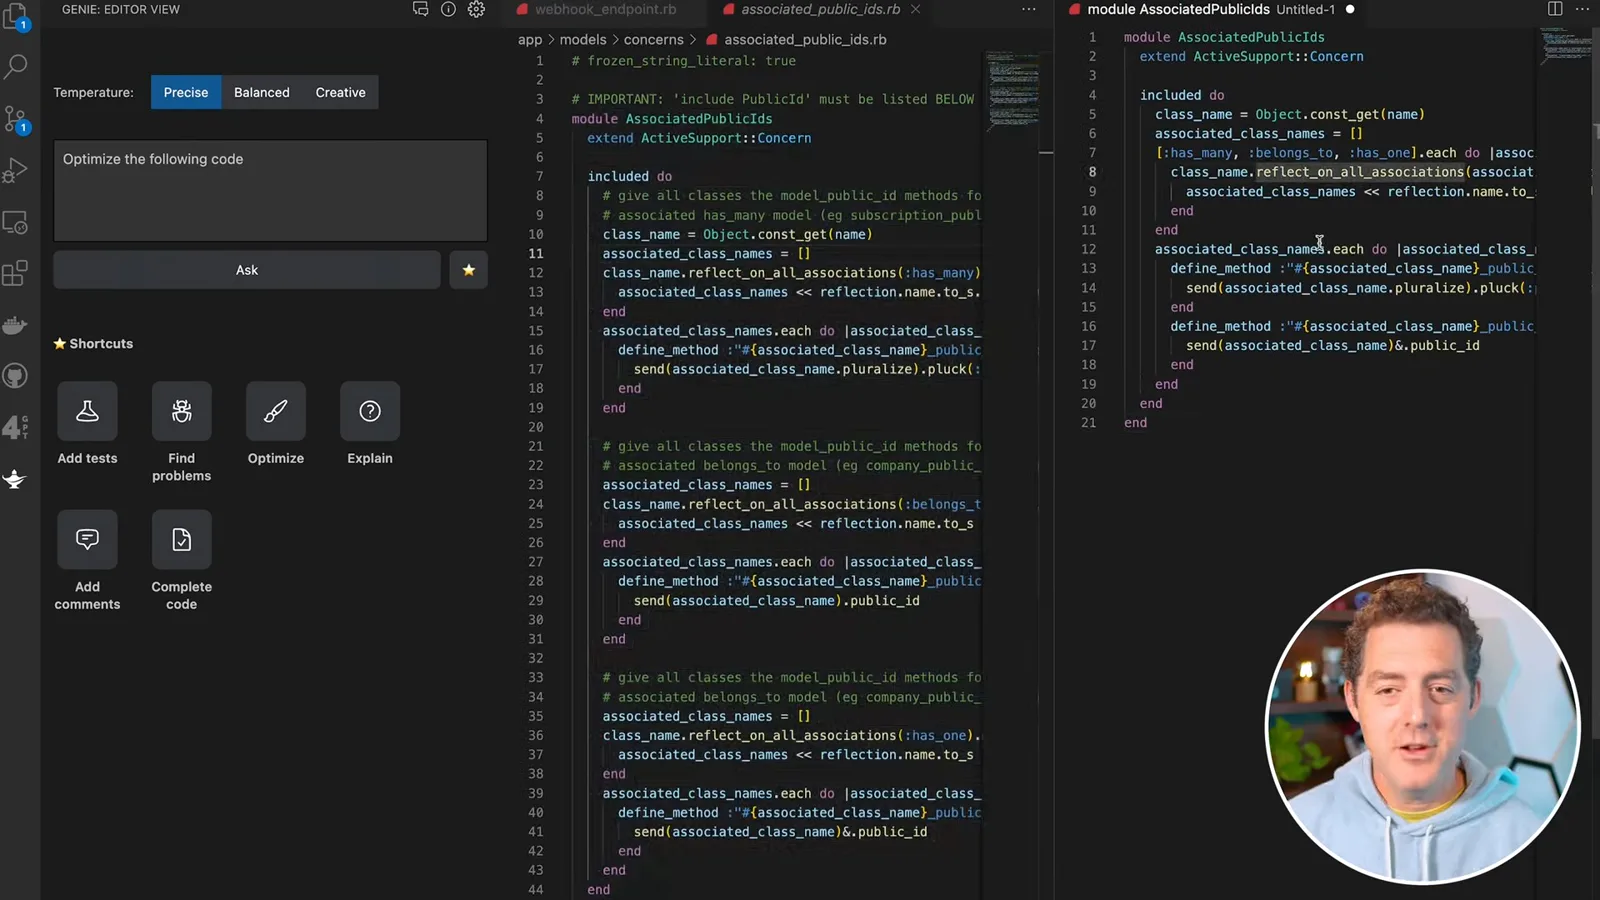
Task: Open more actions menu for middle editor
Action: coord(1028,9)
